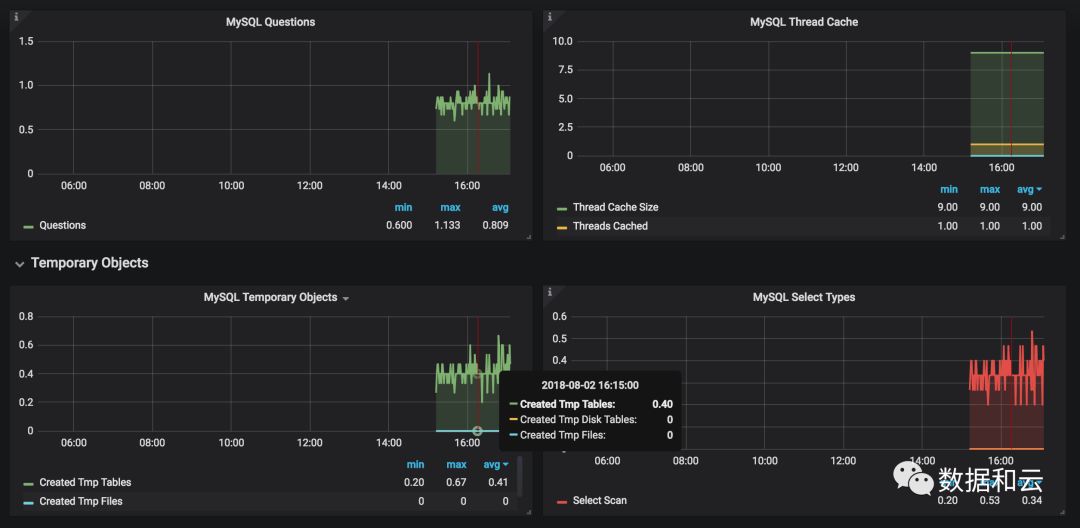Click the Questions avg value 0.809

pyautogui.click(x=495, y=225)
